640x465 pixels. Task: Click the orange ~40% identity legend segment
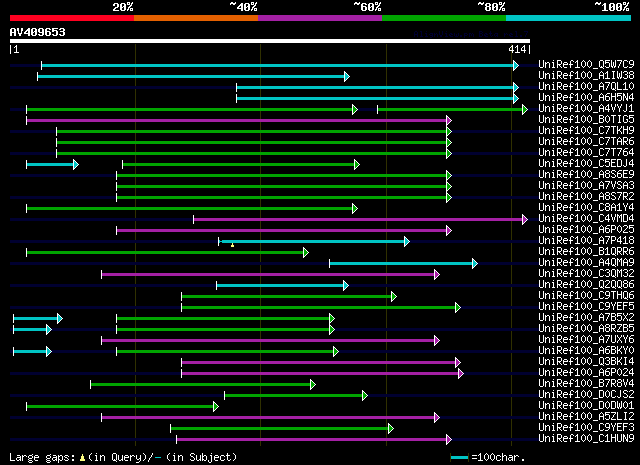[x=196, y=18]
